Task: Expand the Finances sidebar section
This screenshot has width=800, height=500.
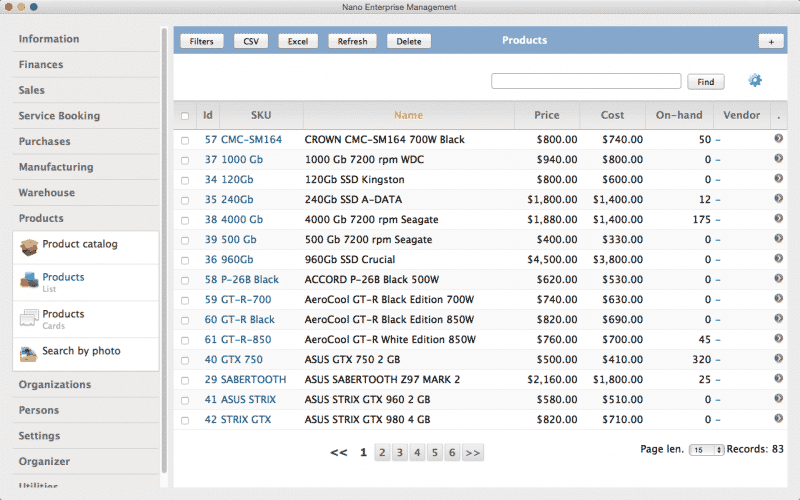Action: [41, 65]
